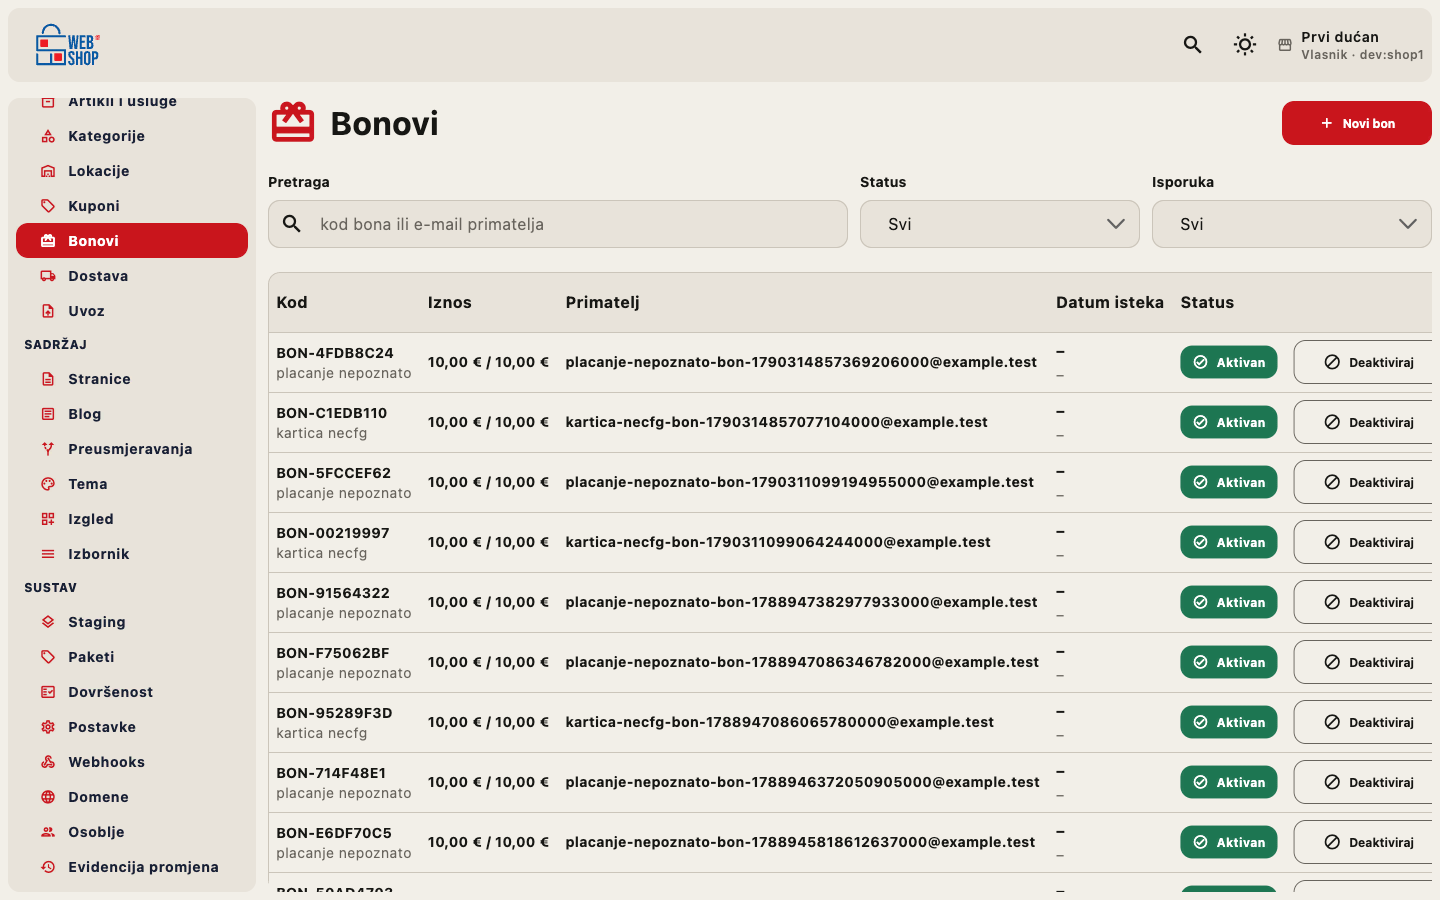Select the active Bonovi menu item

click(x=132, y=241)
